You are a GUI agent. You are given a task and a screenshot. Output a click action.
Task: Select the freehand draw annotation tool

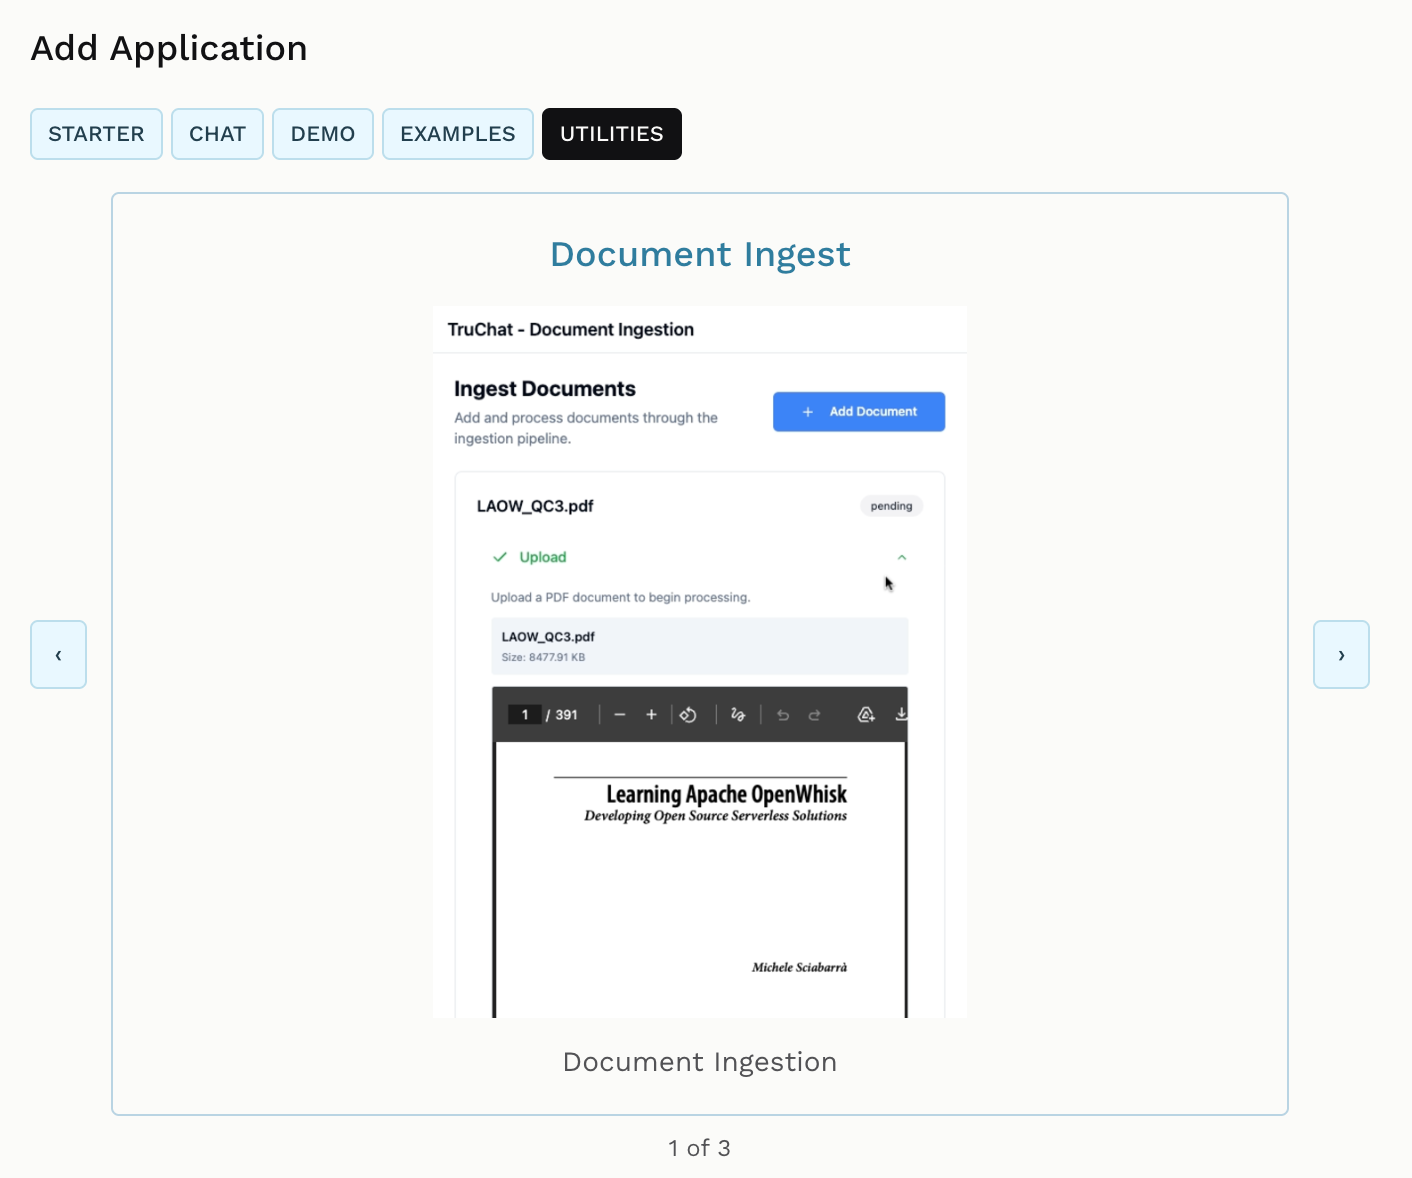tap(738, 715)
